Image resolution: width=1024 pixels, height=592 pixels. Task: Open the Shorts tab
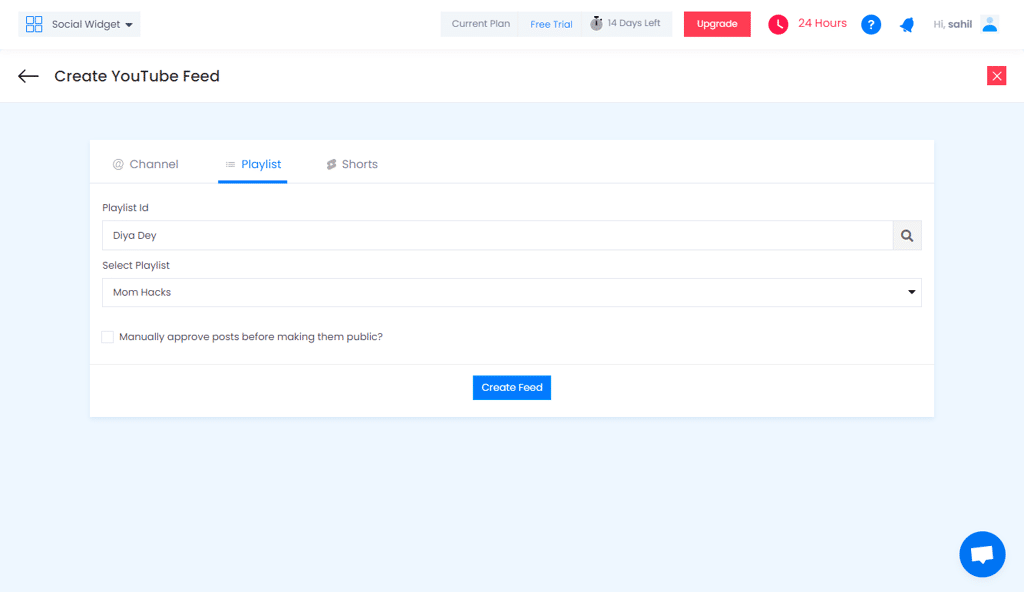click(x=352, y=163)
